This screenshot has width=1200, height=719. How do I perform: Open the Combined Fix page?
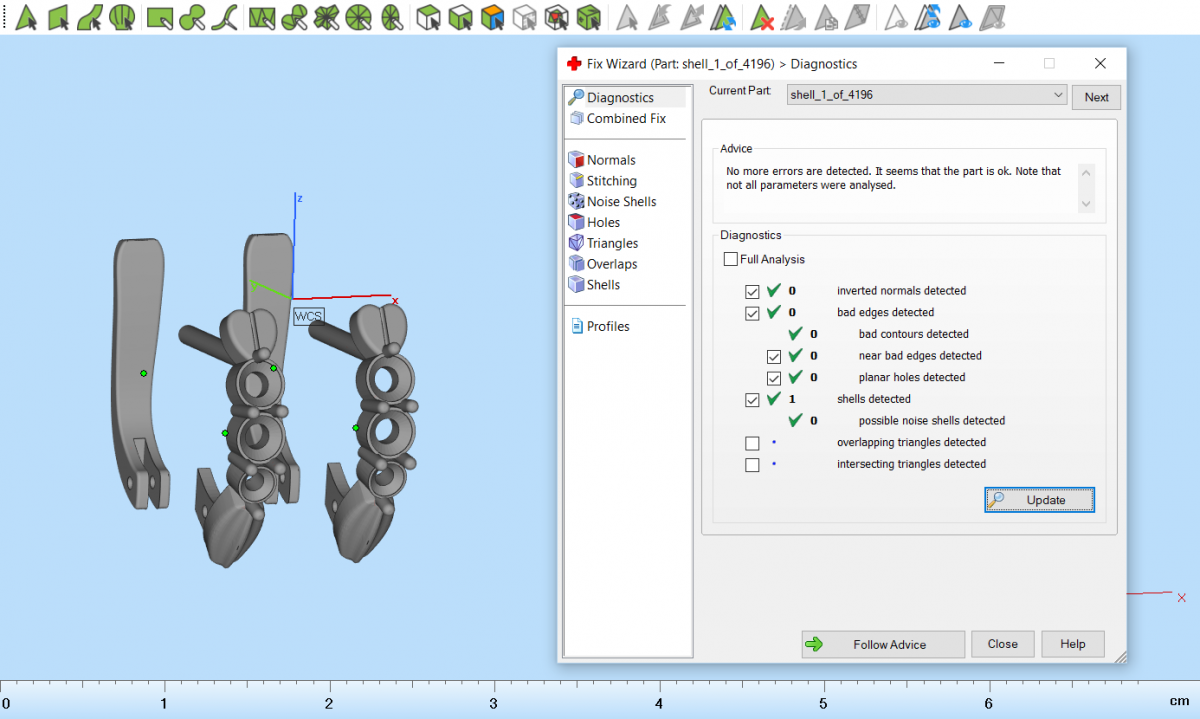point(626,118)
